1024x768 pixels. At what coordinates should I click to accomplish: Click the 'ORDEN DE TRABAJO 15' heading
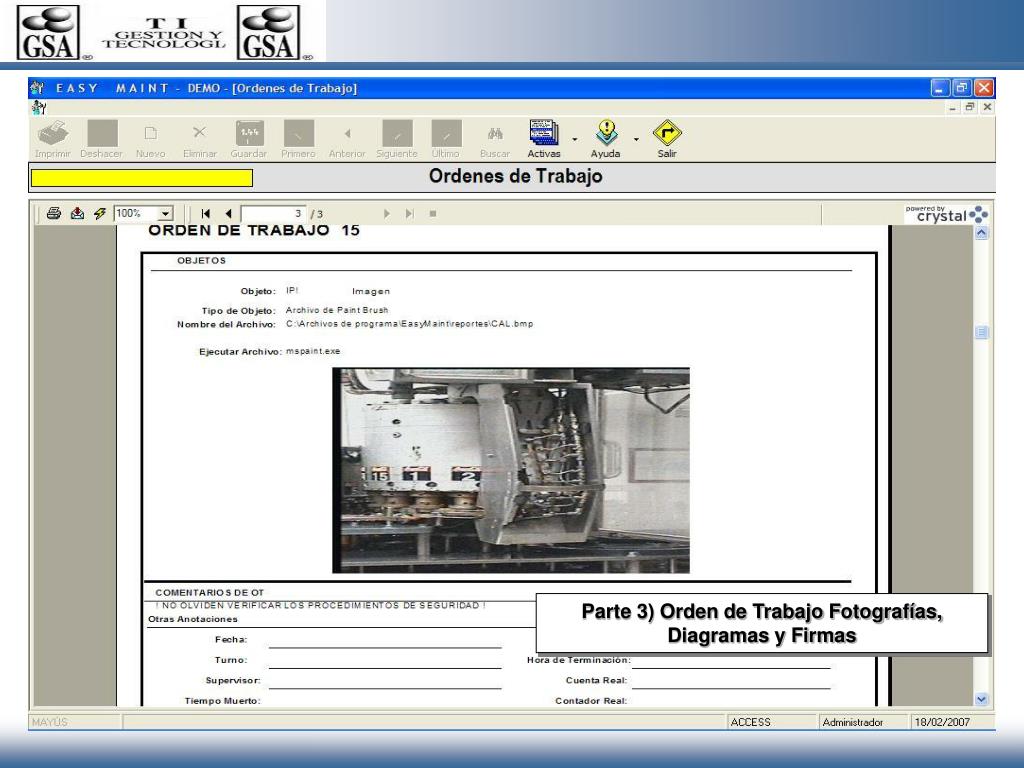(254, 231)
